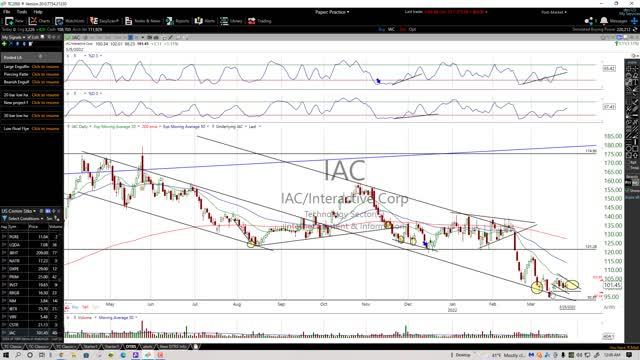Toggle the flag on the PRIM row
The image size is (640, 360).
(4, 277)
